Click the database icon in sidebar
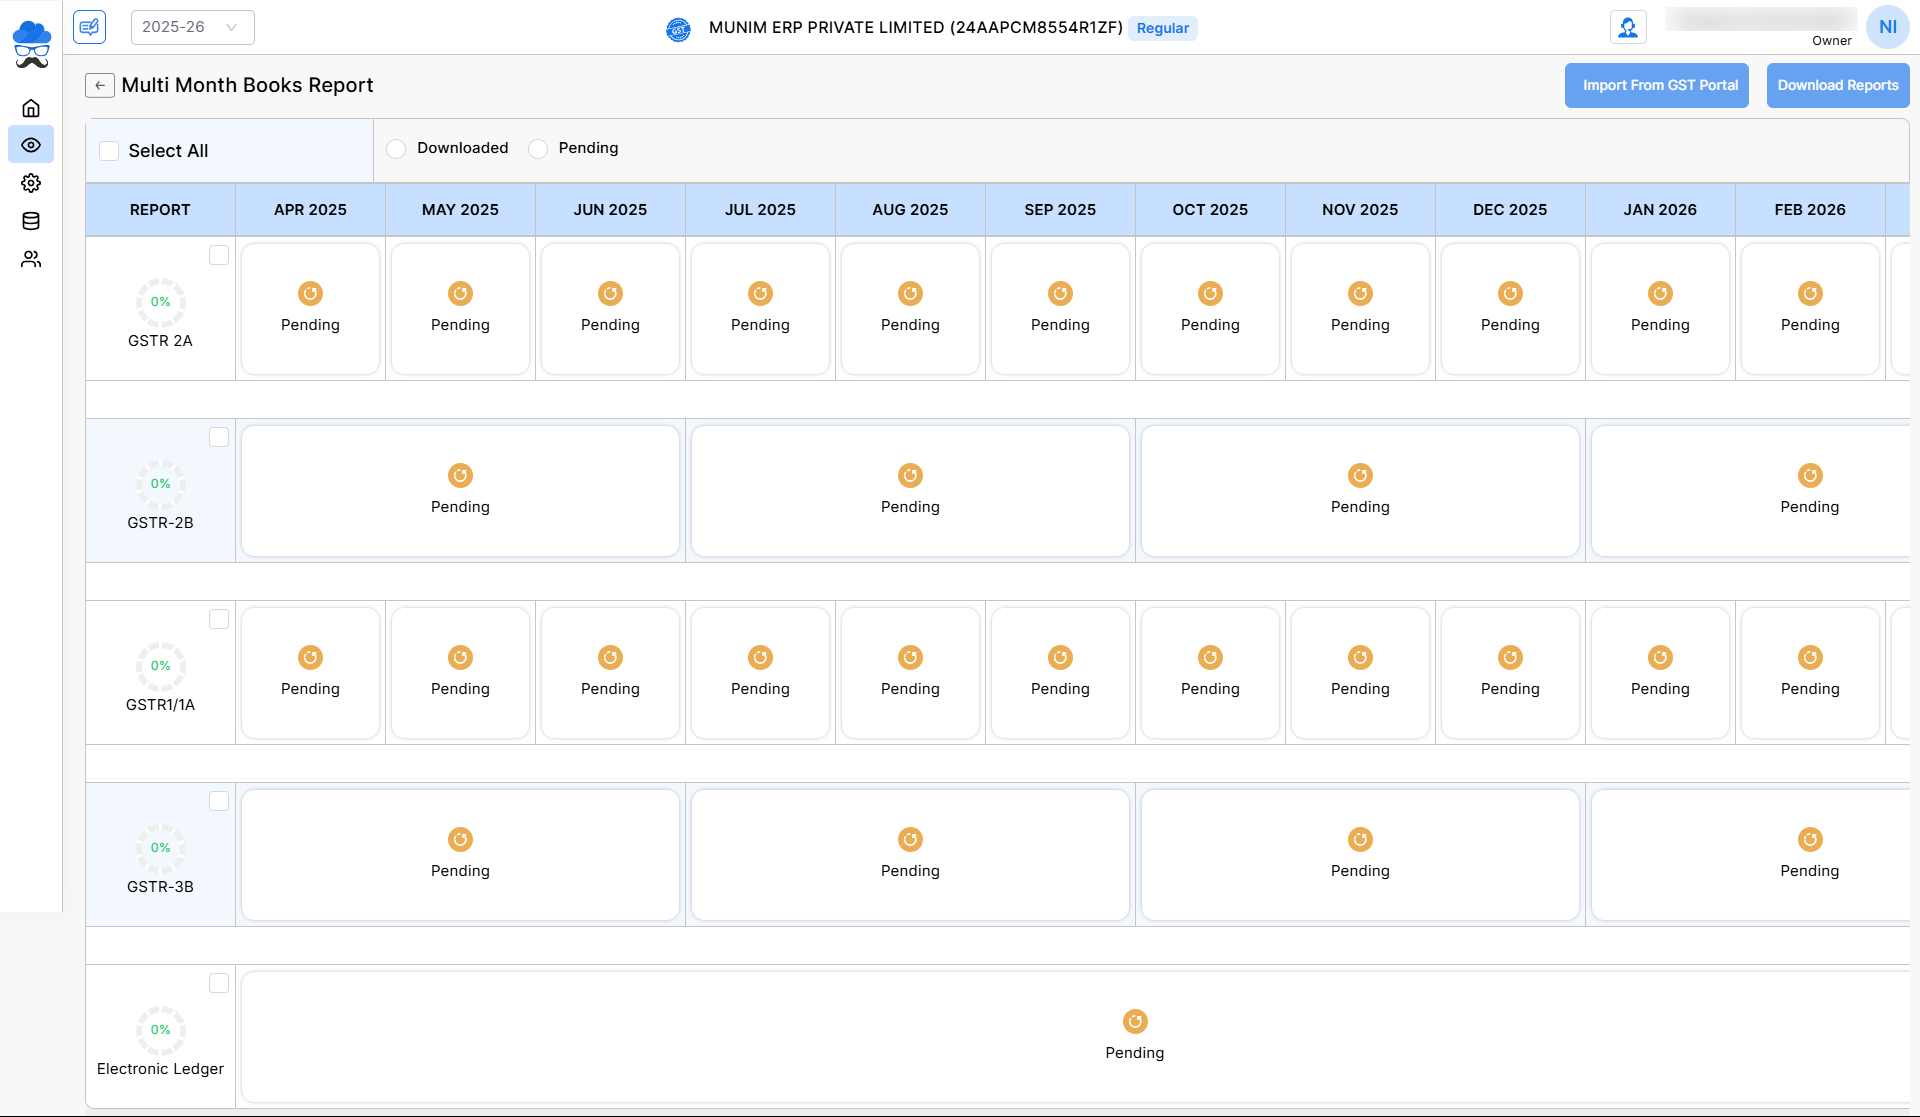This screenshot has height=1117, width=1920. 31,221
